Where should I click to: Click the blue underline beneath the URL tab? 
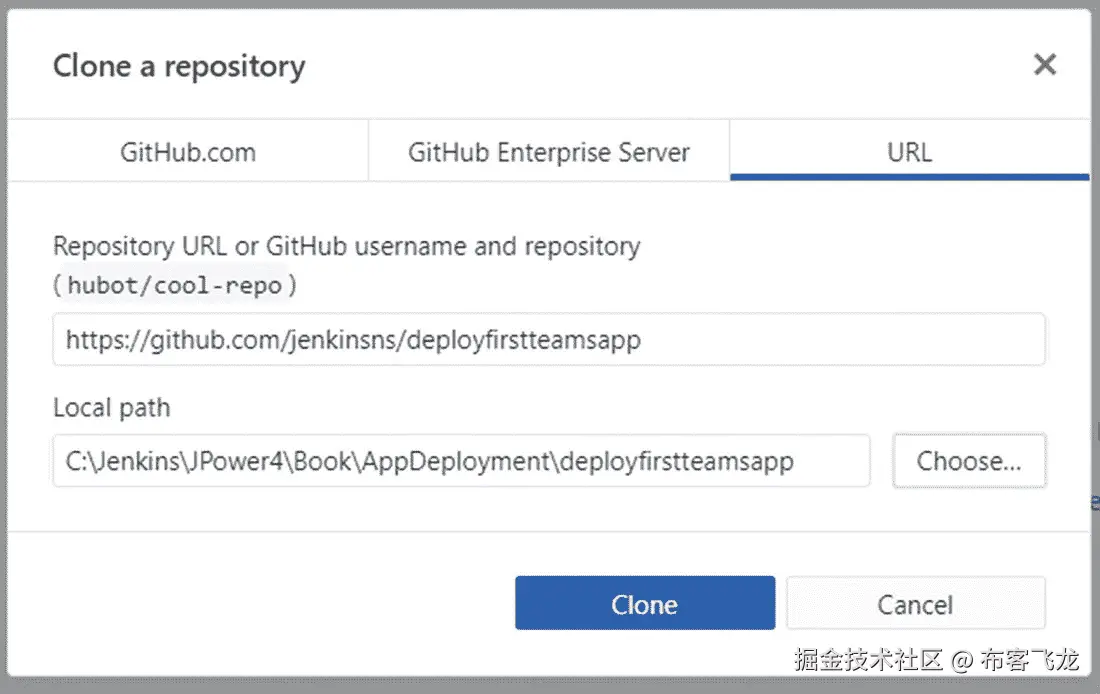pos(909,177)
